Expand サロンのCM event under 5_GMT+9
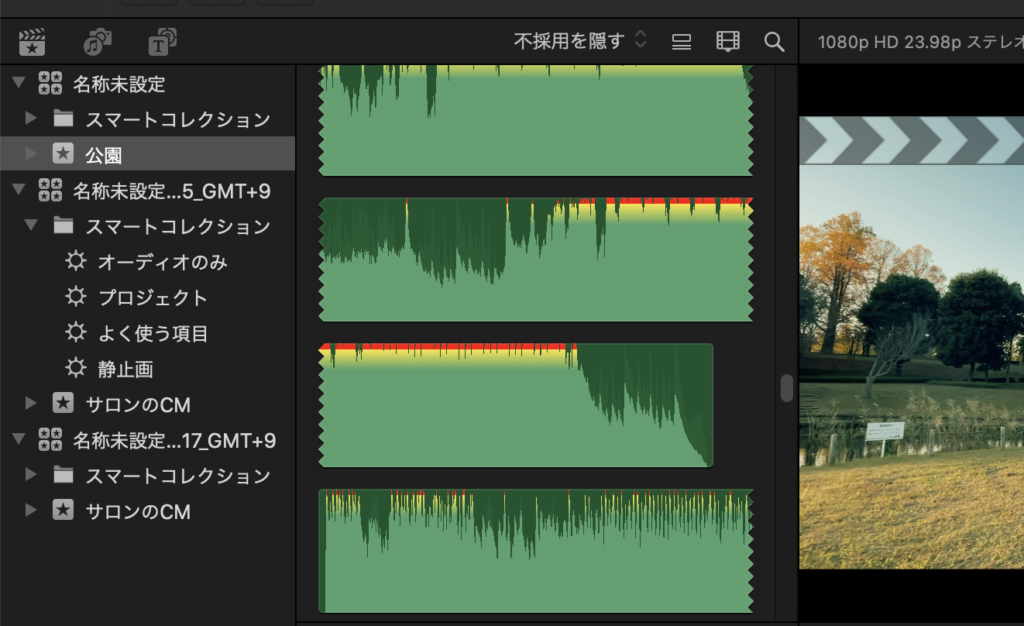 coord(30,403)
